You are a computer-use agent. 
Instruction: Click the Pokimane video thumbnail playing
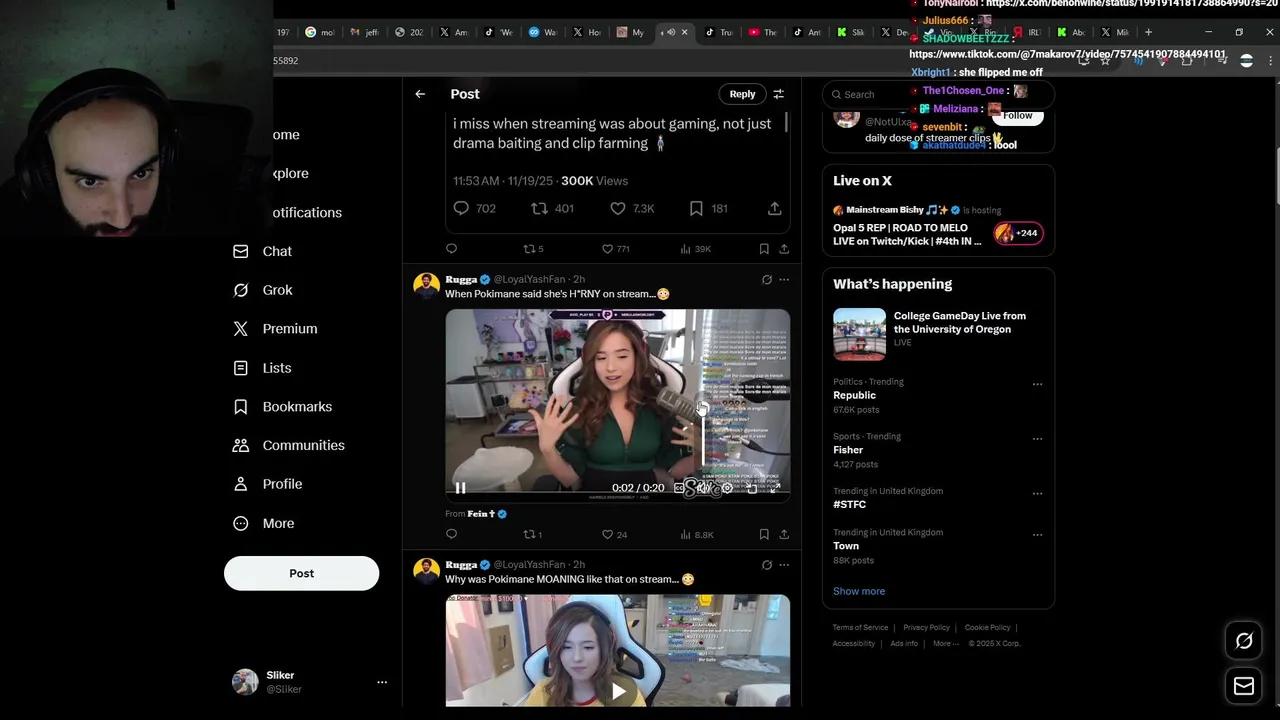coord(617,405)
